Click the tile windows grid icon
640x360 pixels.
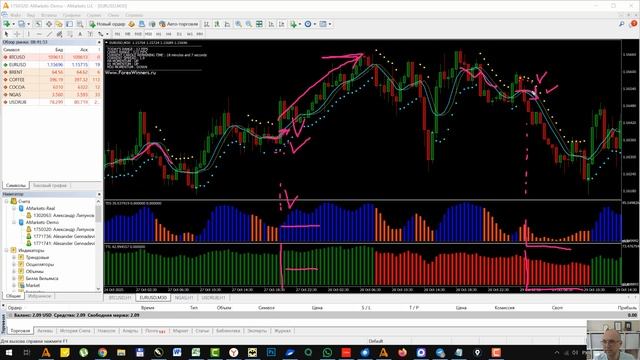point(259,24)
